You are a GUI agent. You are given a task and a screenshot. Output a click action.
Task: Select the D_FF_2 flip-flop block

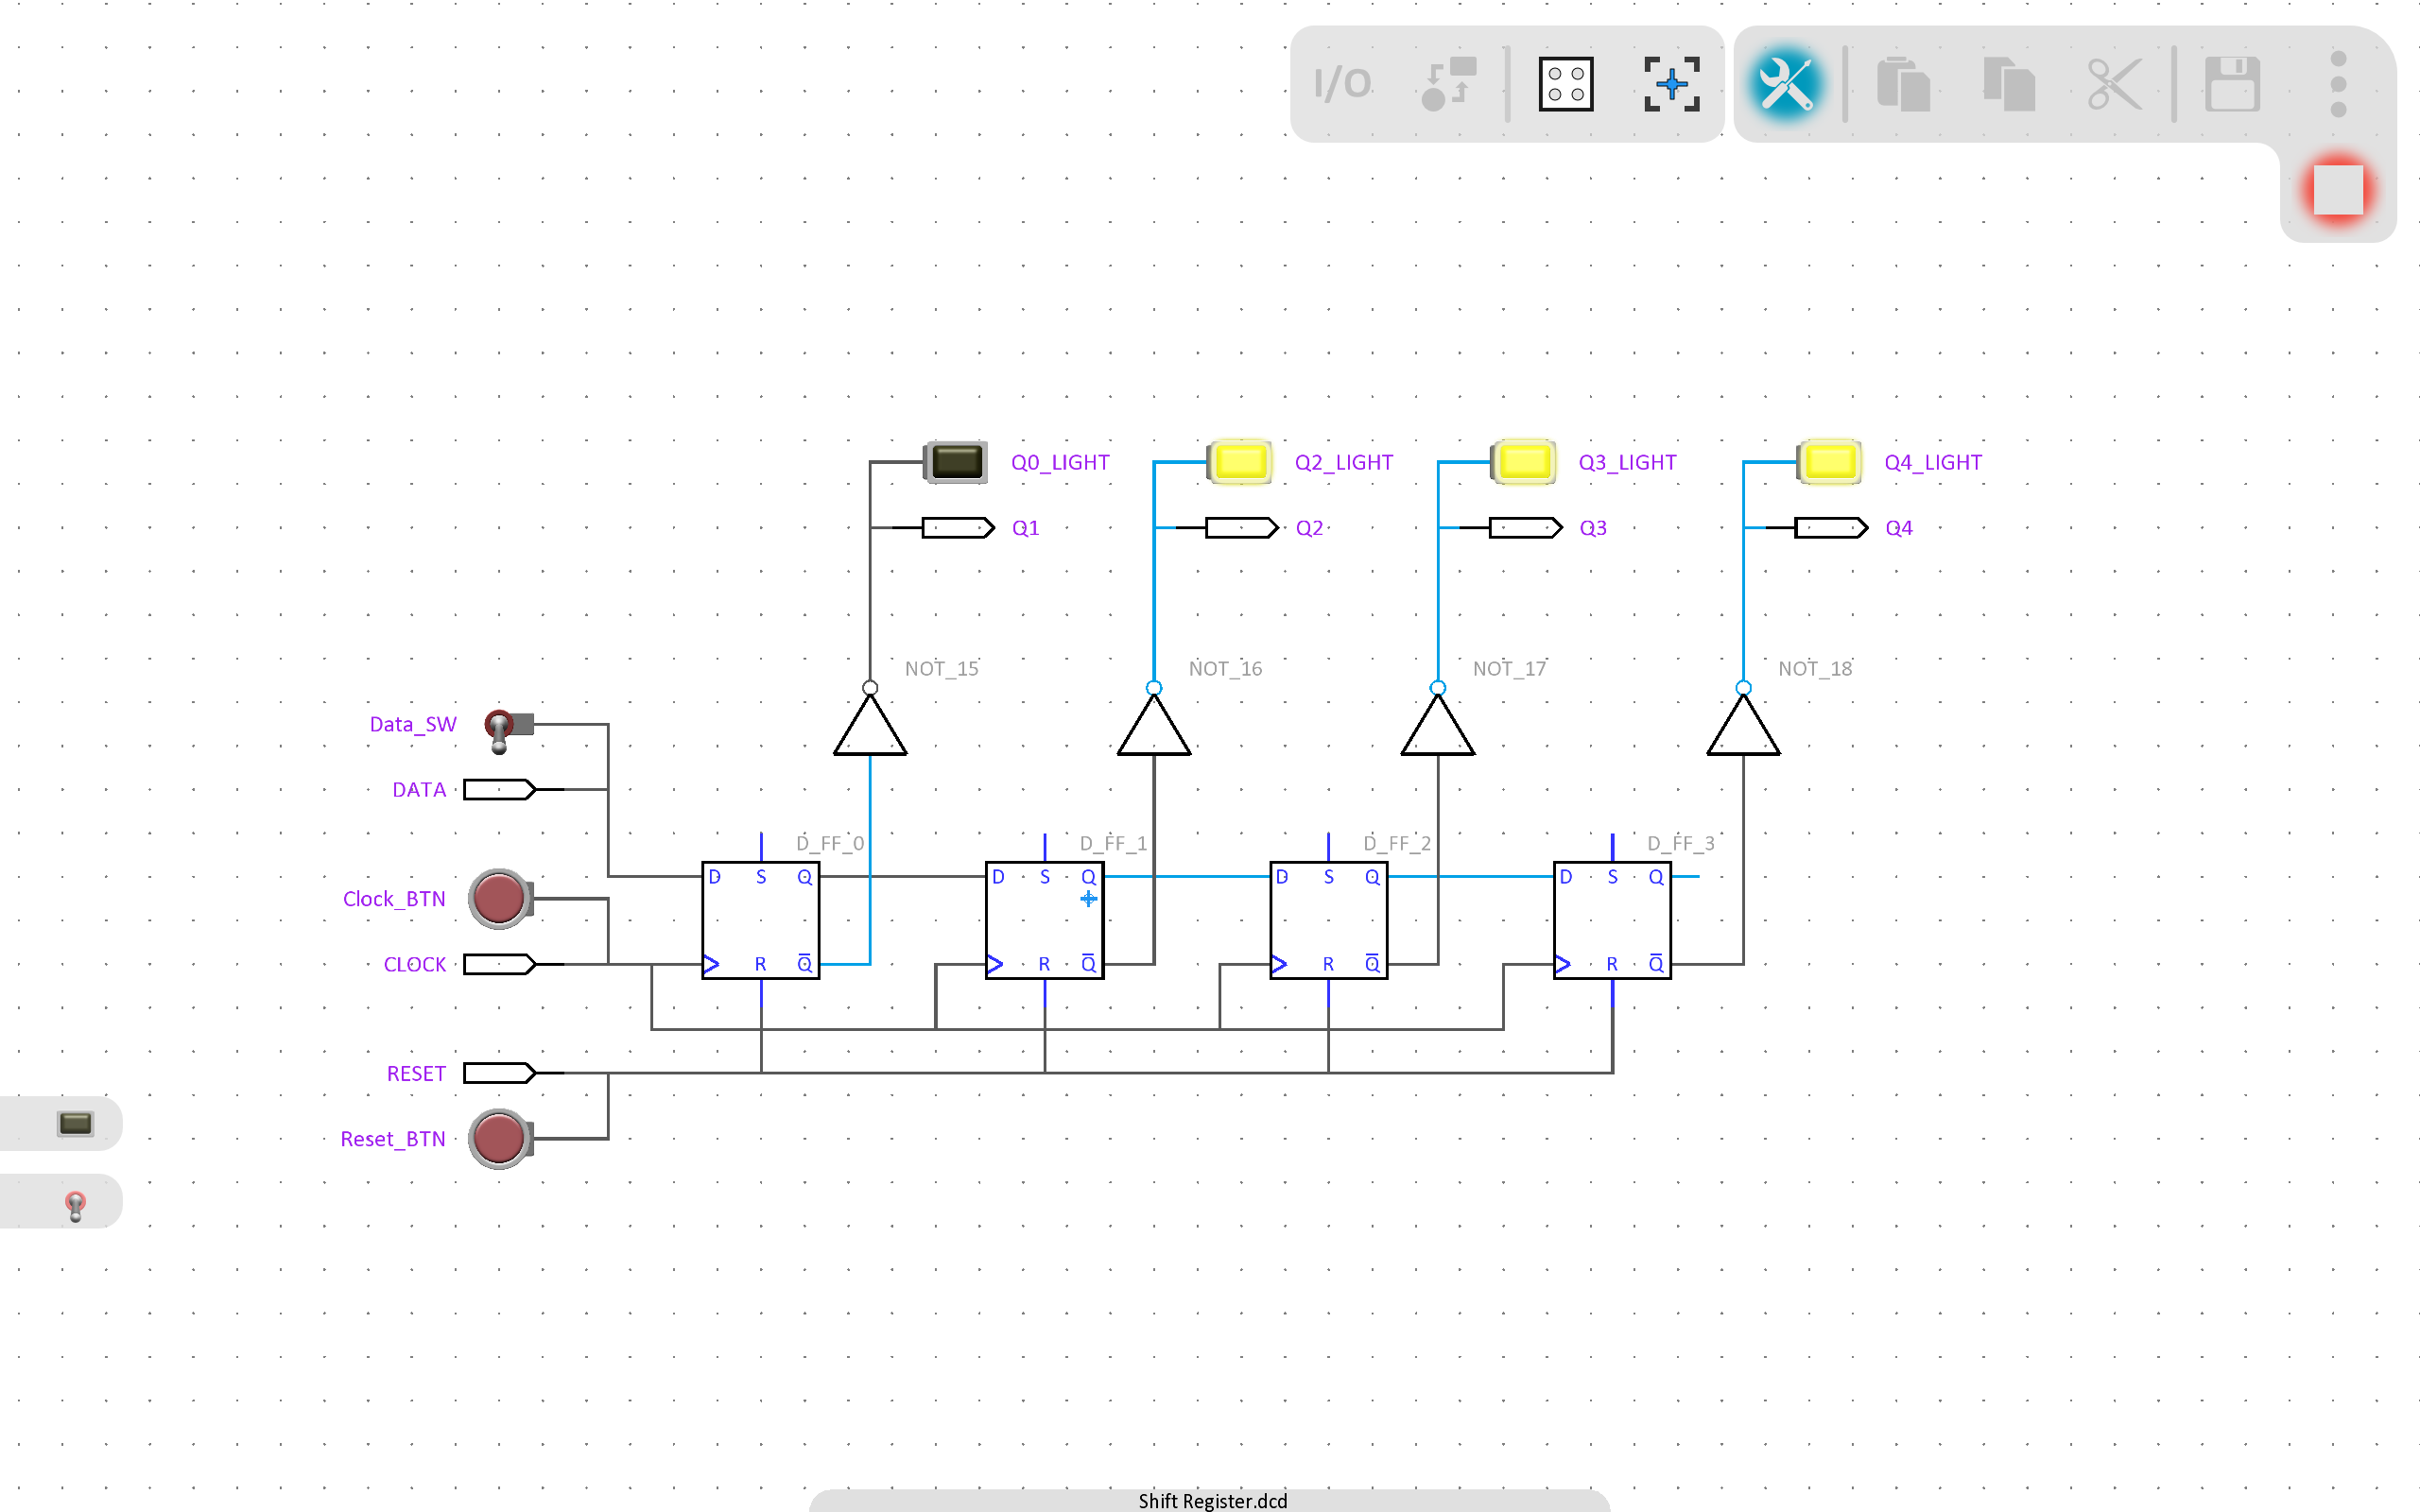[x=1328, y=920]
